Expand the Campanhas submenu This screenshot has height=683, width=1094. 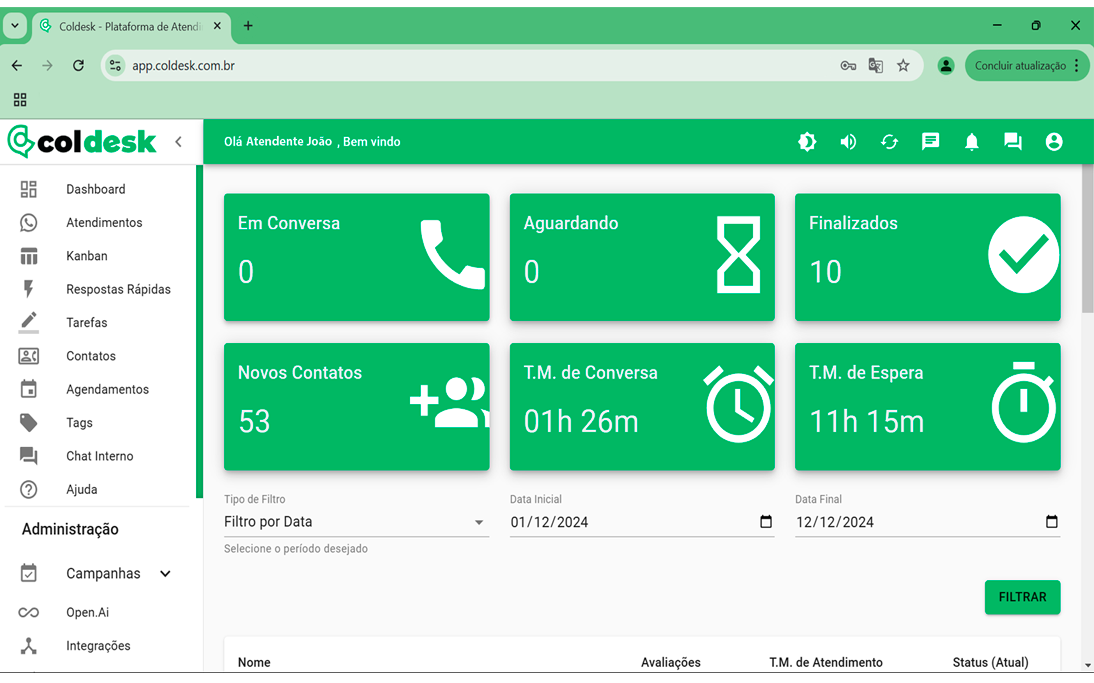tap(165, 574)
